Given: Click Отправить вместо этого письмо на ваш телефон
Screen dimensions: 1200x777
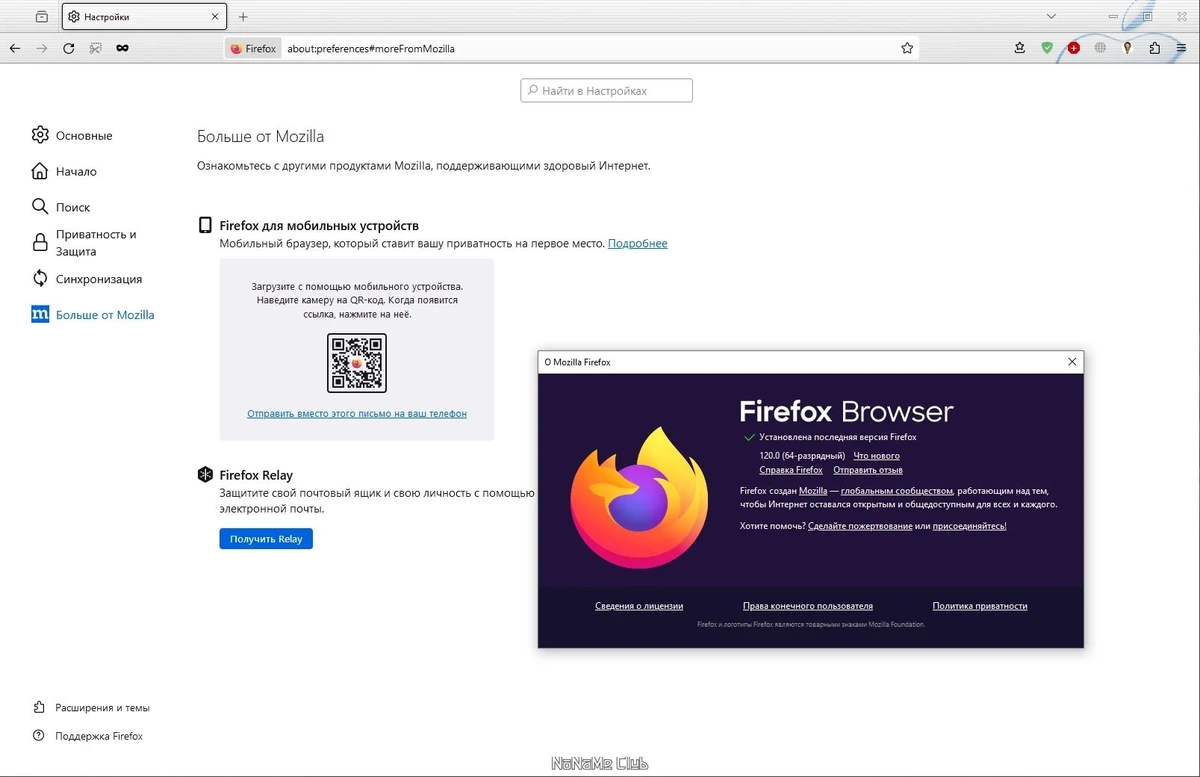Looking at the screenshot, I should [x=357, y=413].
